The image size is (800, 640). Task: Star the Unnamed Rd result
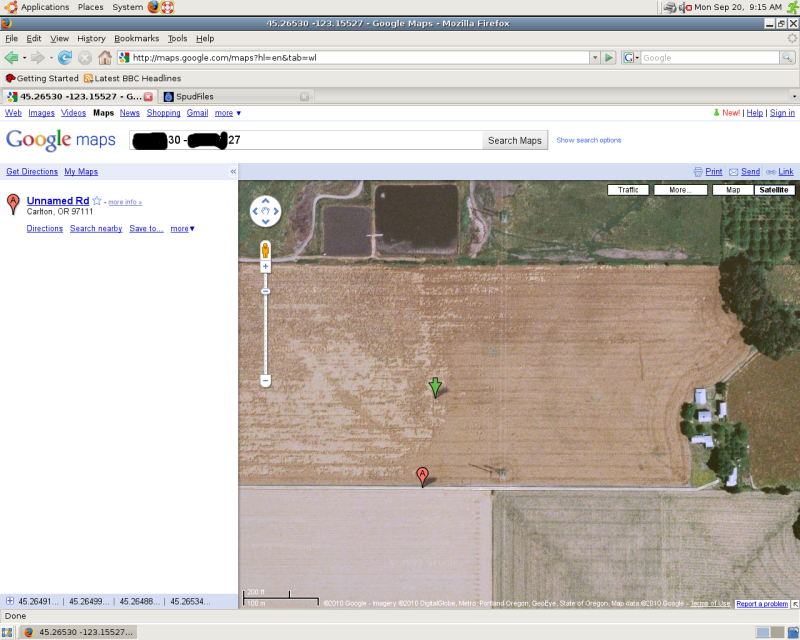(x=98, y=201)
